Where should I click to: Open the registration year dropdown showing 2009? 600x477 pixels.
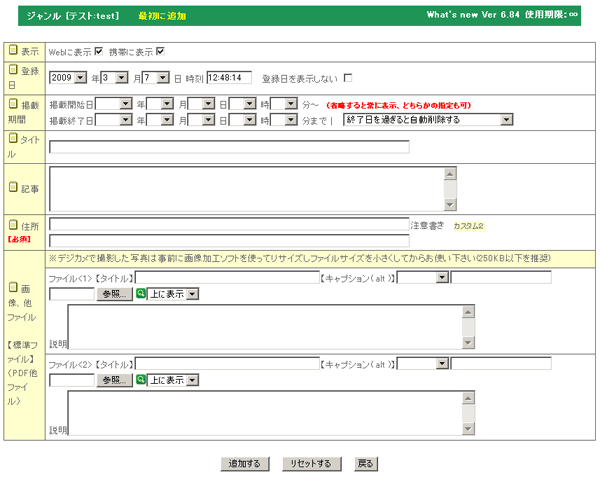[68, 78]
